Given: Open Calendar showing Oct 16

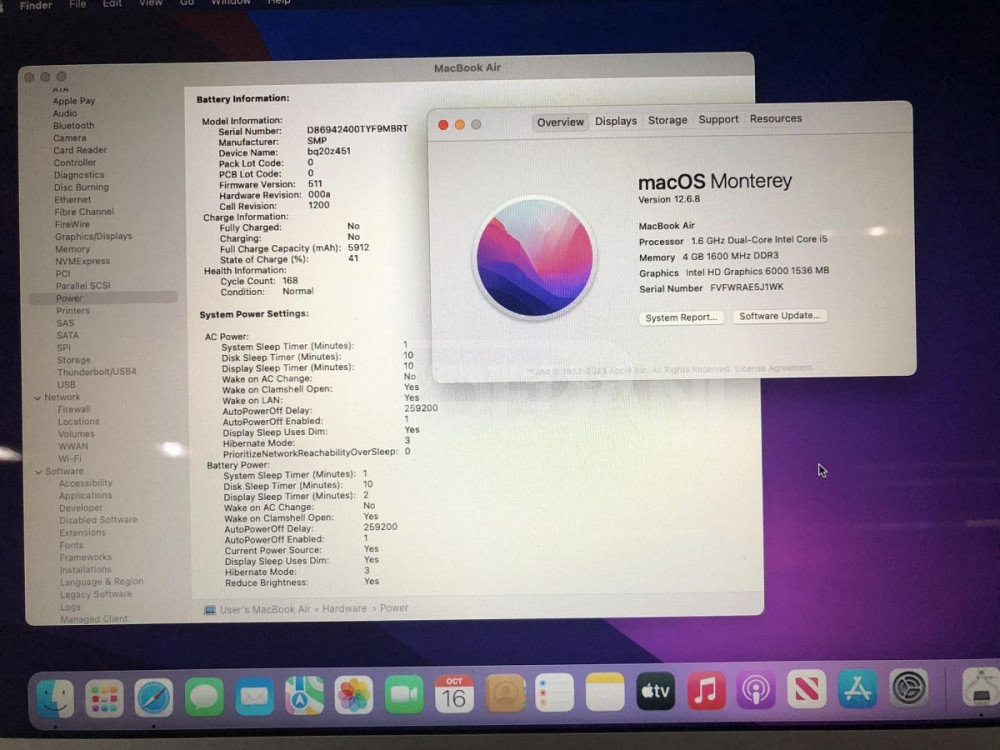Looking at the screenshot, I should pos(454,693).
